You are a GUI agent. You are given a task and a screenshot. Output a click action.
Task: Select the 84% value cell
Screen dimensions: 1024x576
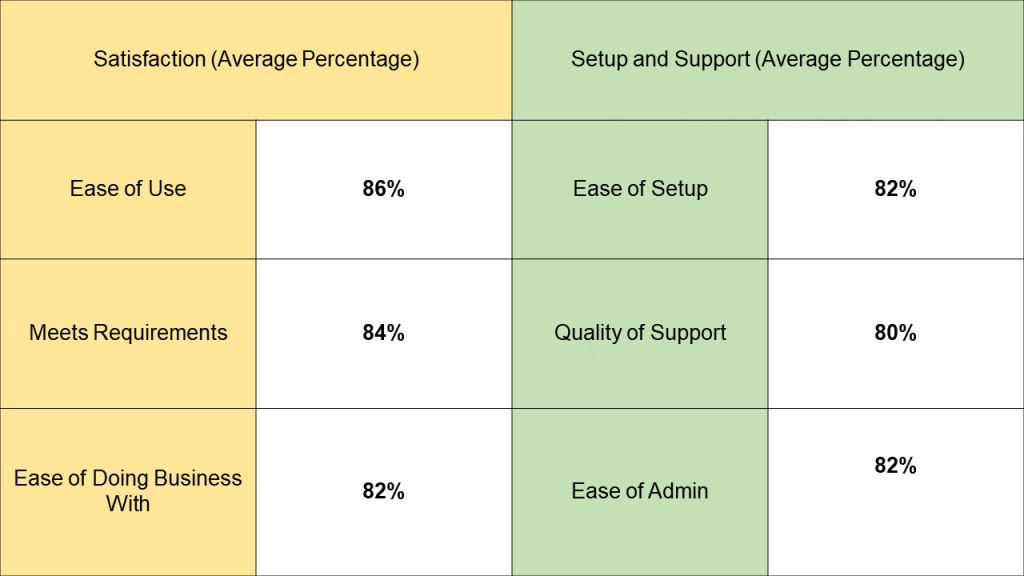tap(384, 334)
